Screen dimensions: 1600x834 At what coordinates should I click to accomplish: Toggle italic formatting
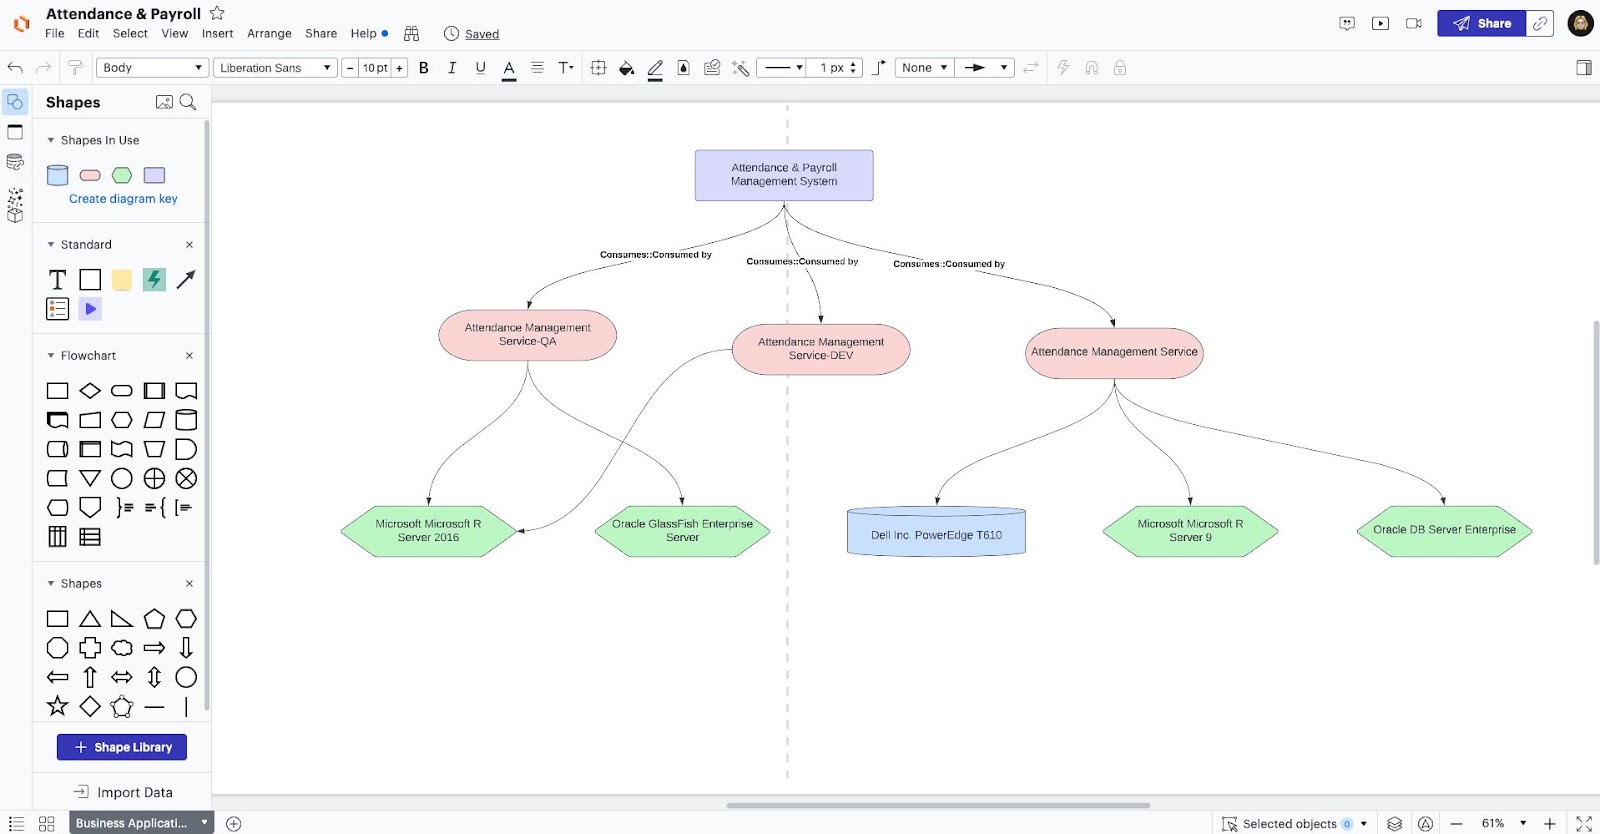tap(452, 68)
